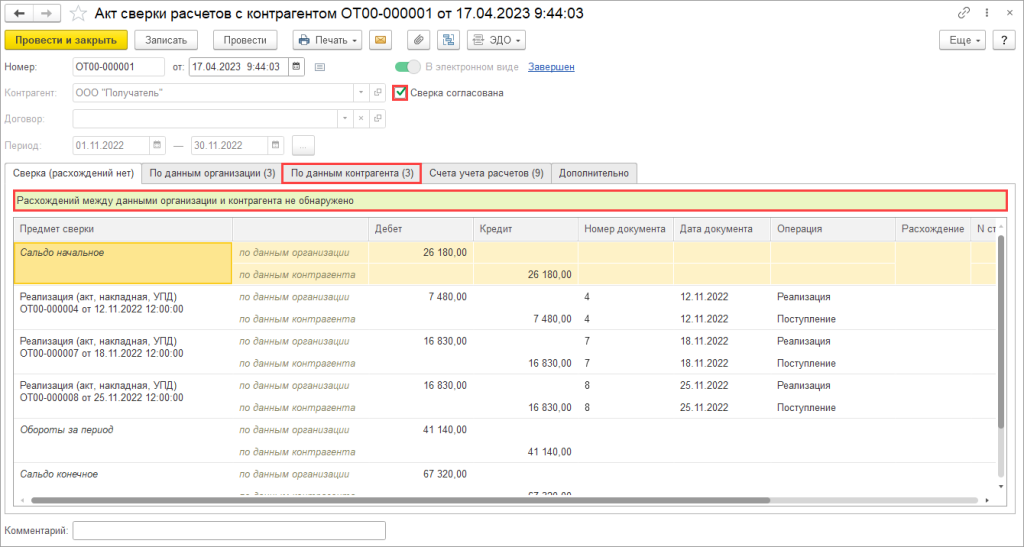Click the back navigation arrow
The width and height of the screenshot is (1024, 547).
coord(19,14)
